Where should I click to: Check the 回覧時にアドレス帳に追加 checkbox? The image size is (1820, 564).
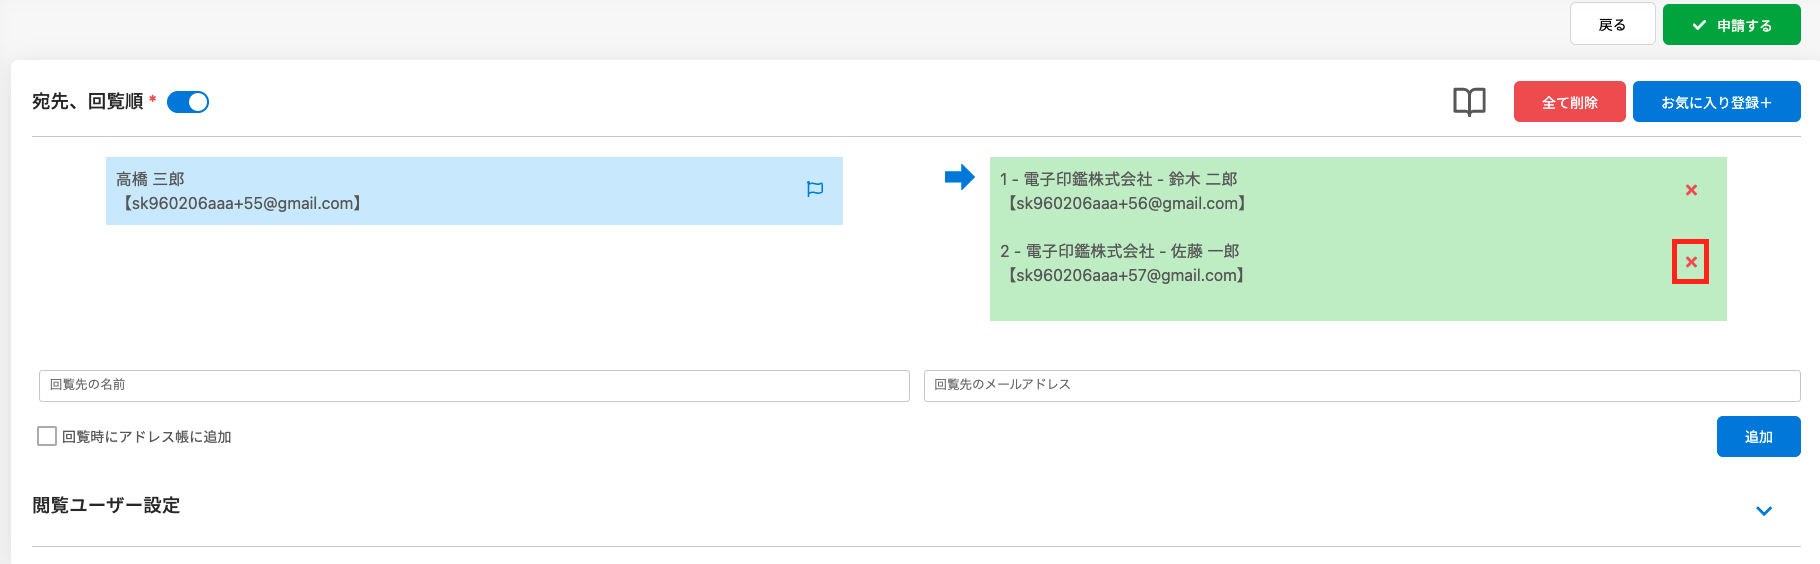(47, 436)
